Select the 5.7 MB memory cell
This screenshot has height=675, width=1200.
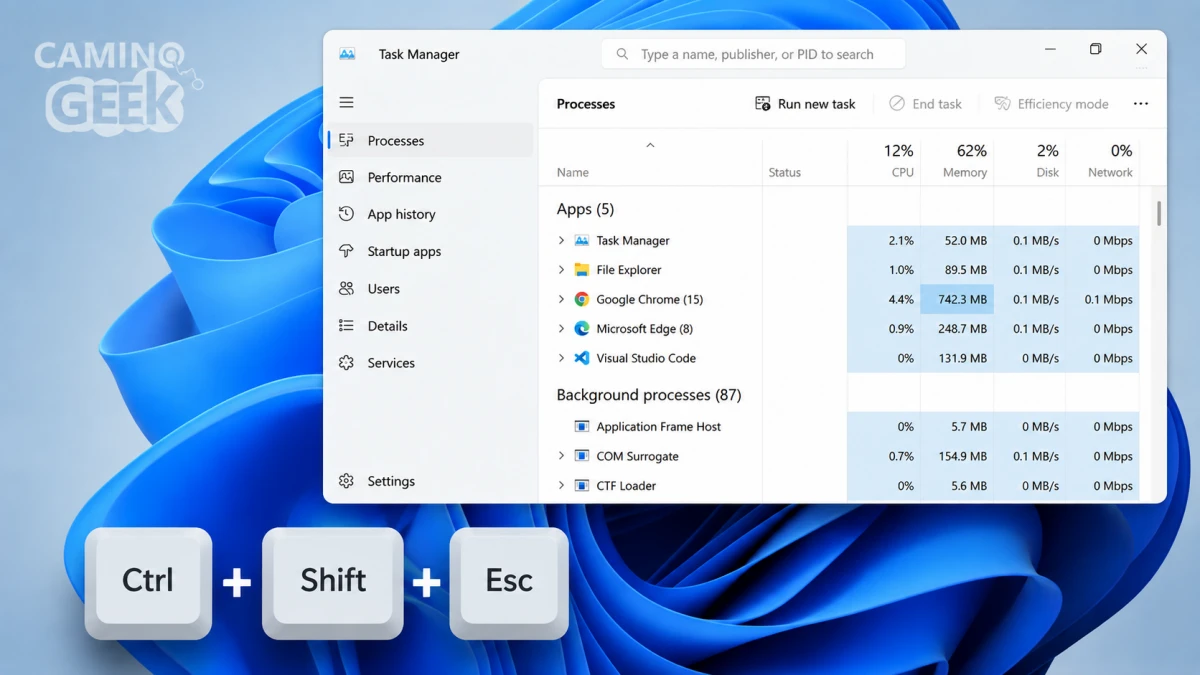pos(957,427)
